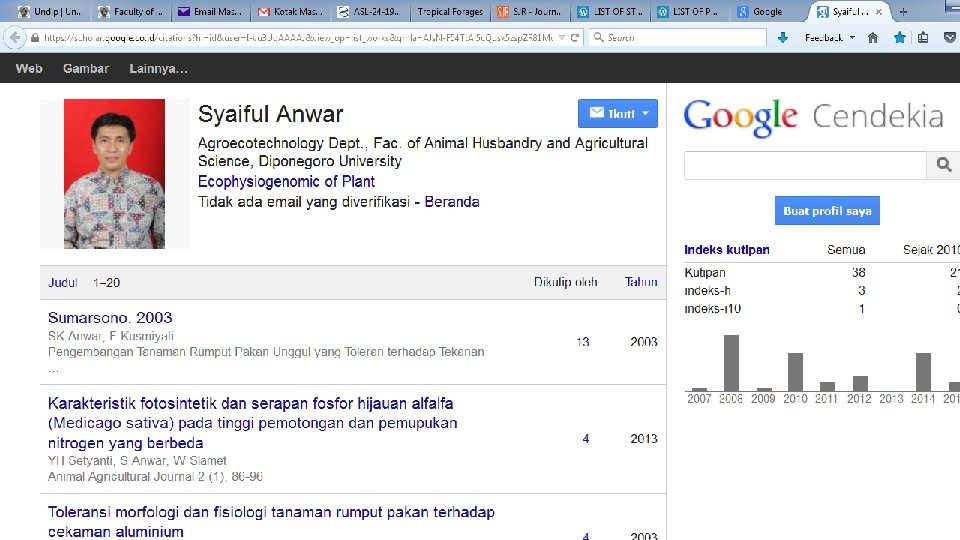The height and width of the screenshot is (540, 960).
Task: Open the 13 citations link for Sumarsono
Action: coord(583,342)
